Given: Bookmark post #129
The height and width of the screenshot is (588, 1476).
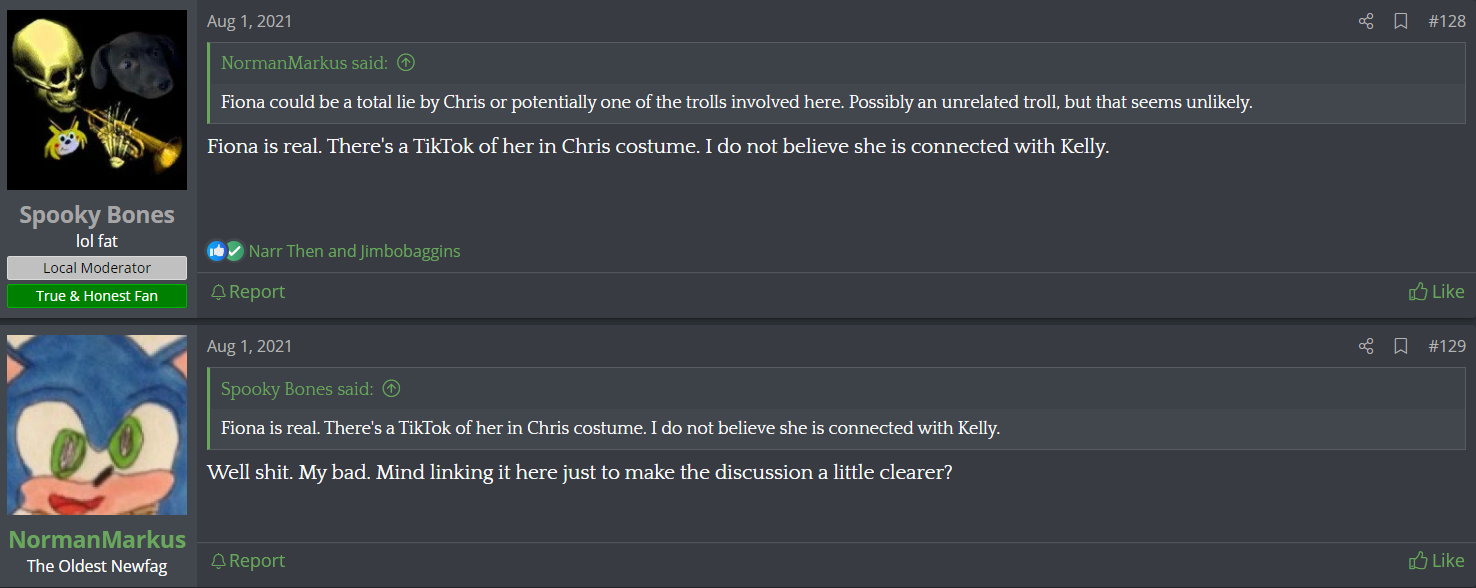Looking at the screenshot, I should (1401, 346).
